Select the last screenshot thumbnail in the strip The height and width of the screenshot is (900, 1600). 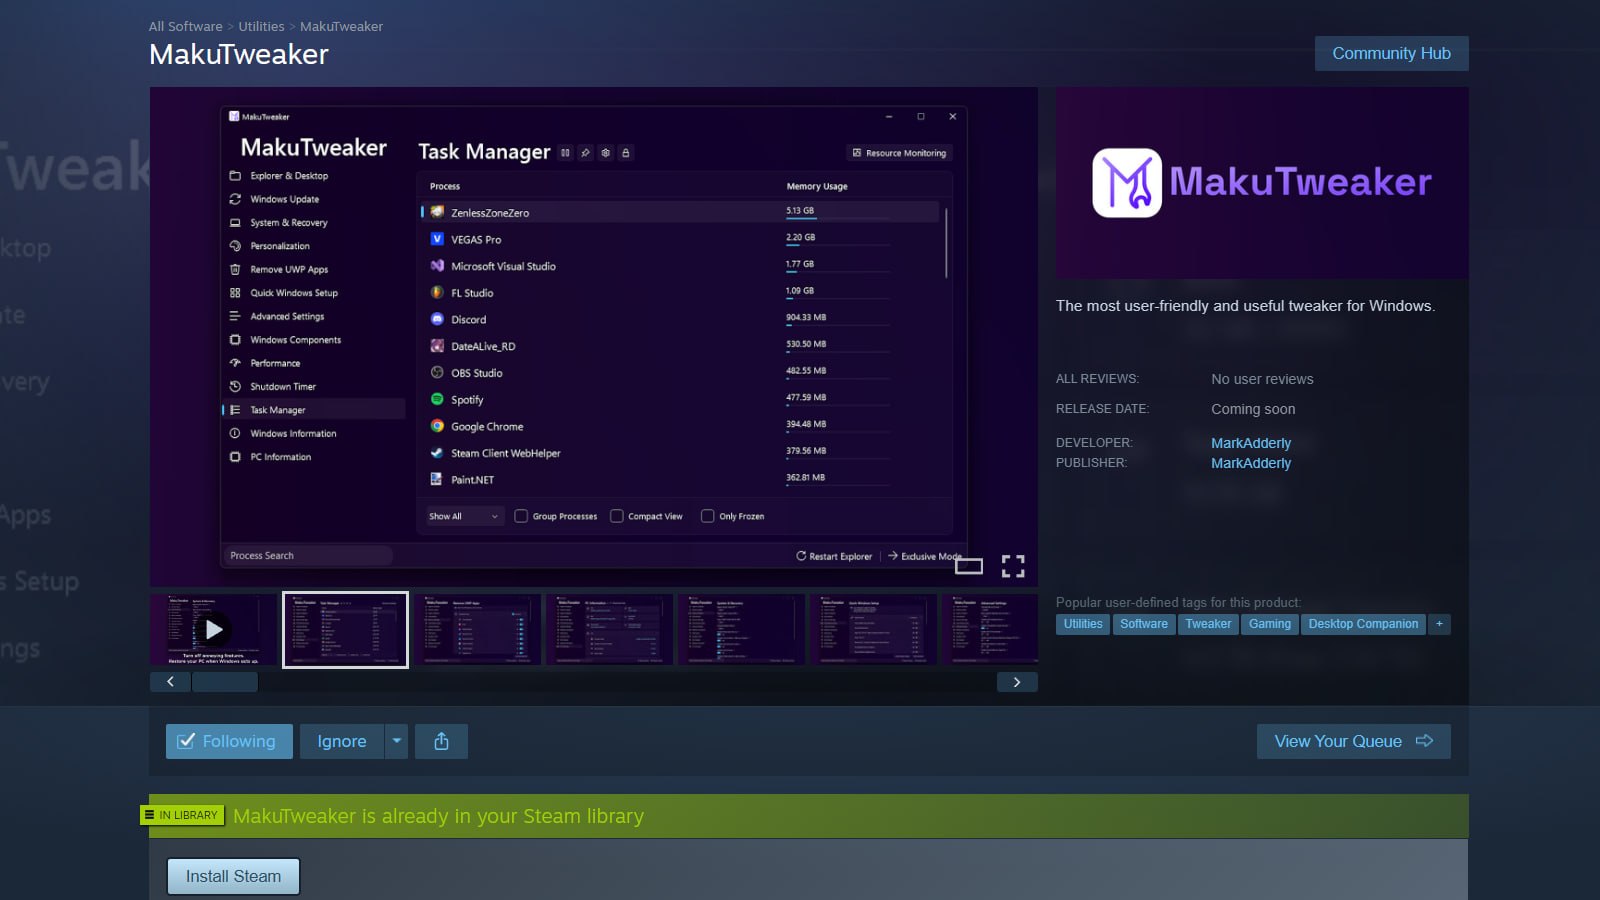tap(990, 629)
